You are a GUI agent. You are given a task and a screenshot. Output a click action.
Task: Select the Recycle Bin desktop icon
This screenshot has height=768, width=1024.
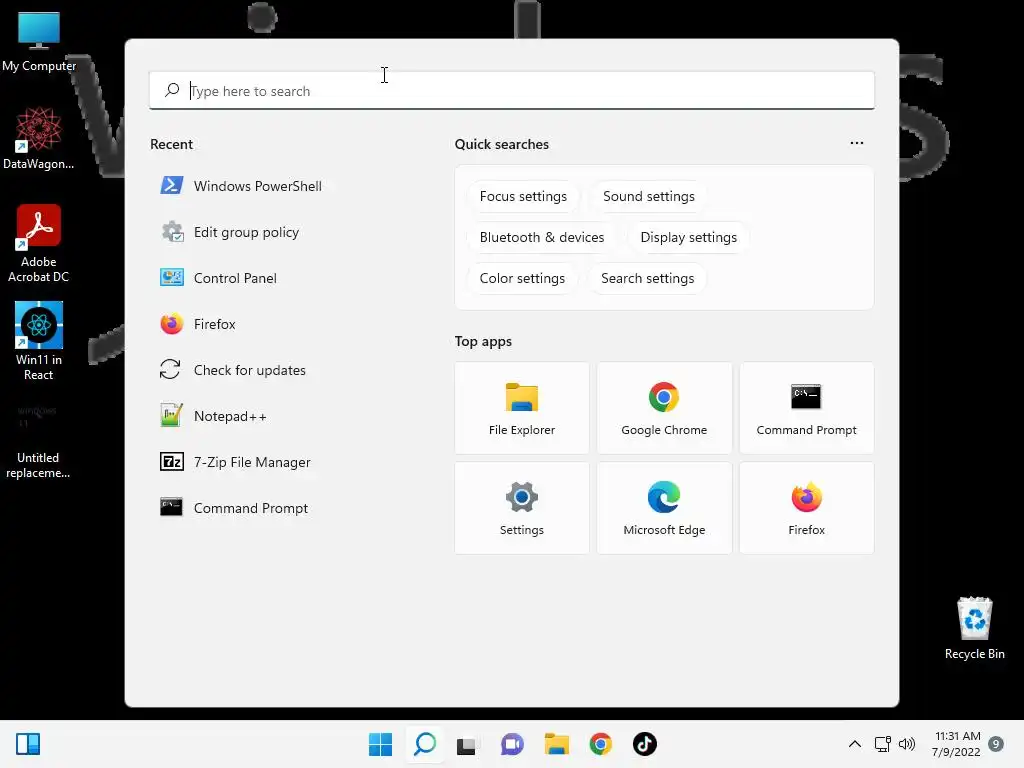pyautogui.click(x=974, y=629)
